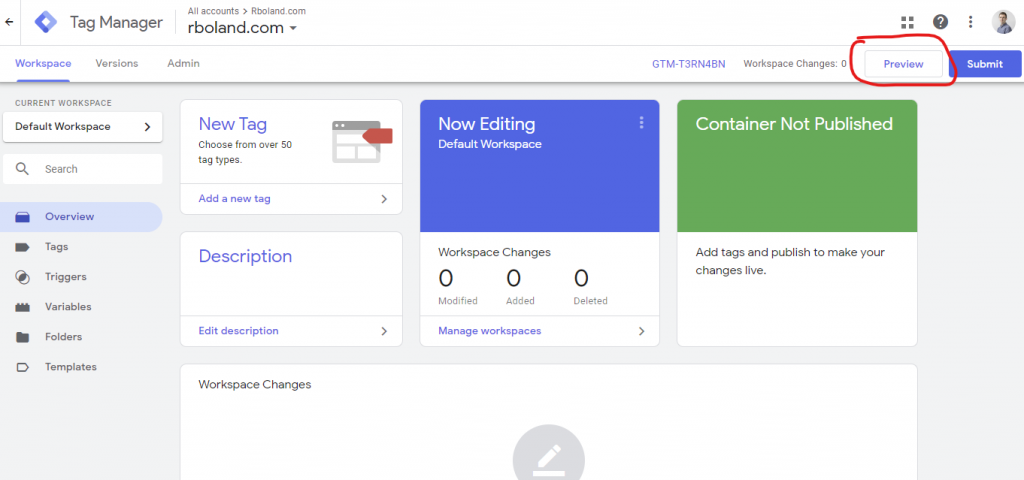Open the help question mark icon
Screen dimensions: 1024x480
point(940,22)
